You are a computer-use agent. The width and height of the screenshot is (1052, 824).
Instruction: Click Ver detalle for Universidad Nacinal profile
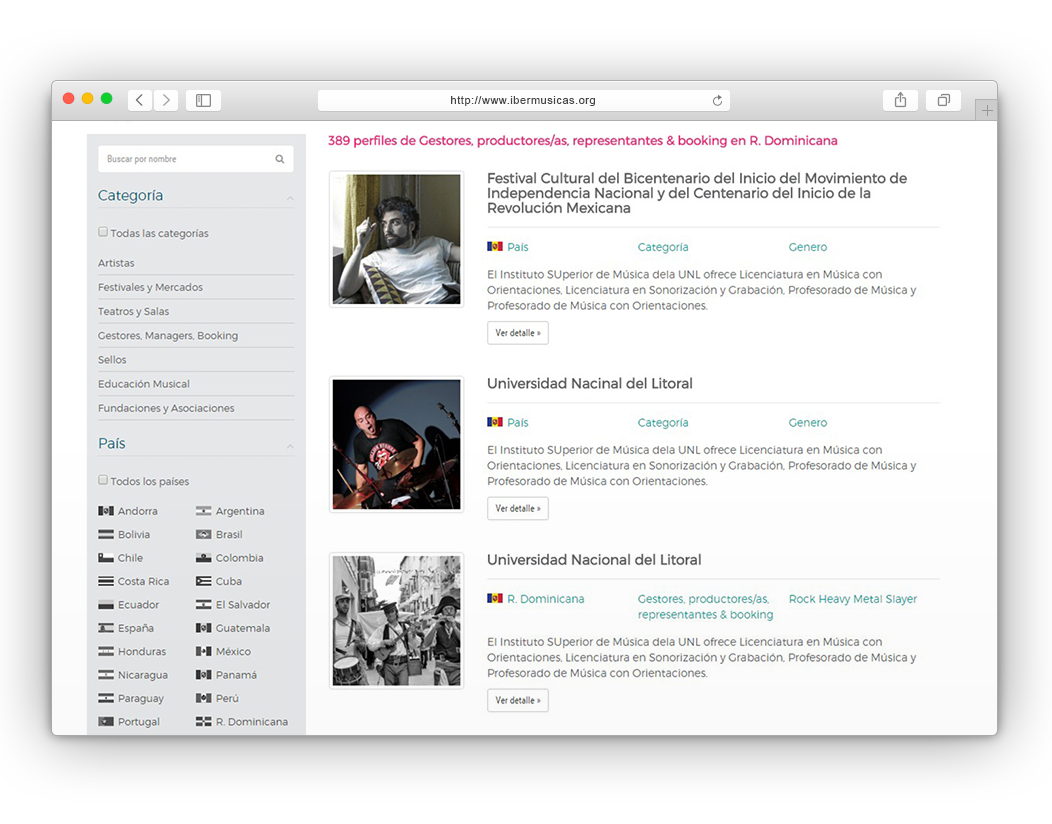(518, 509)
